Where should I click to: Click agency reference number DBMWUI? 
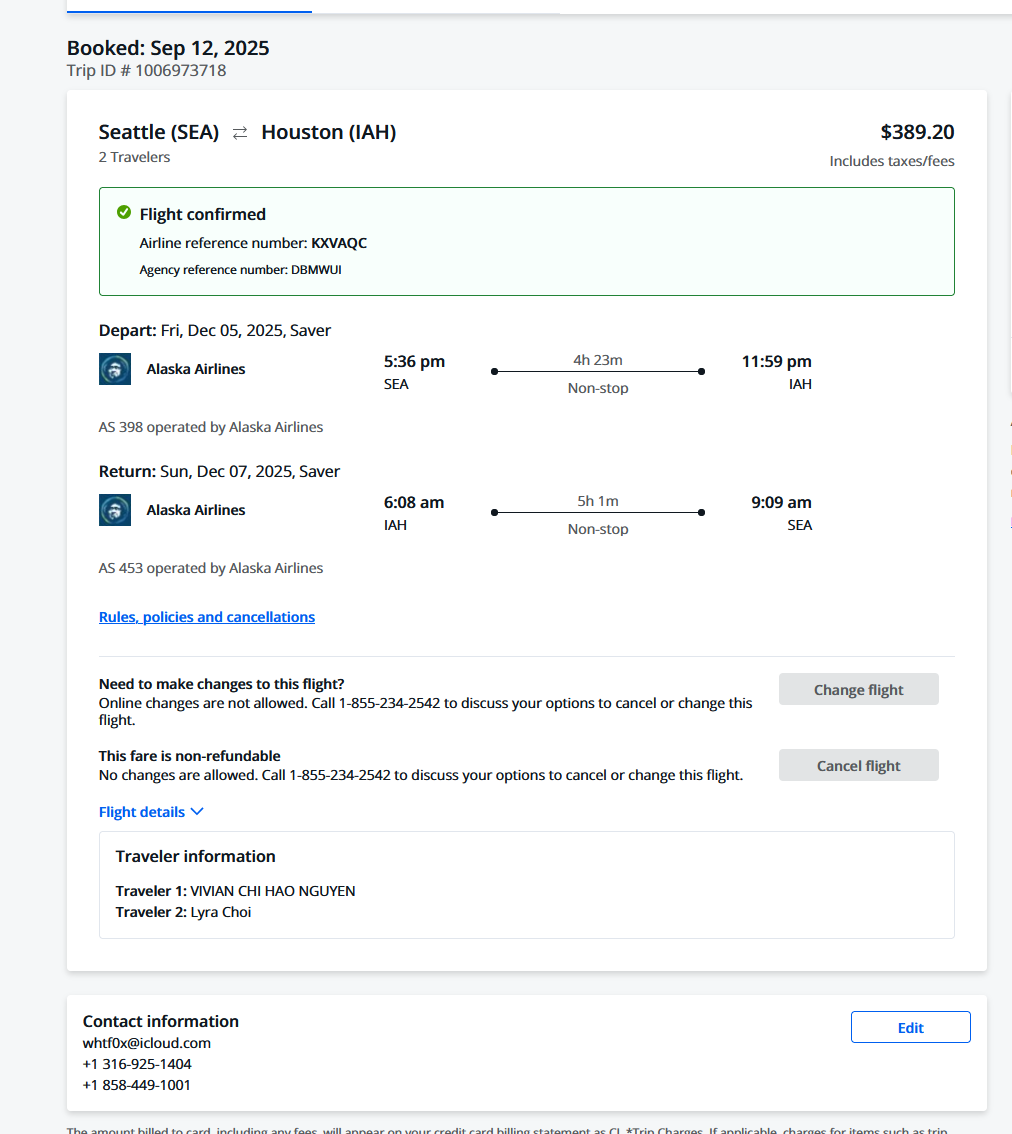(316, 270)
